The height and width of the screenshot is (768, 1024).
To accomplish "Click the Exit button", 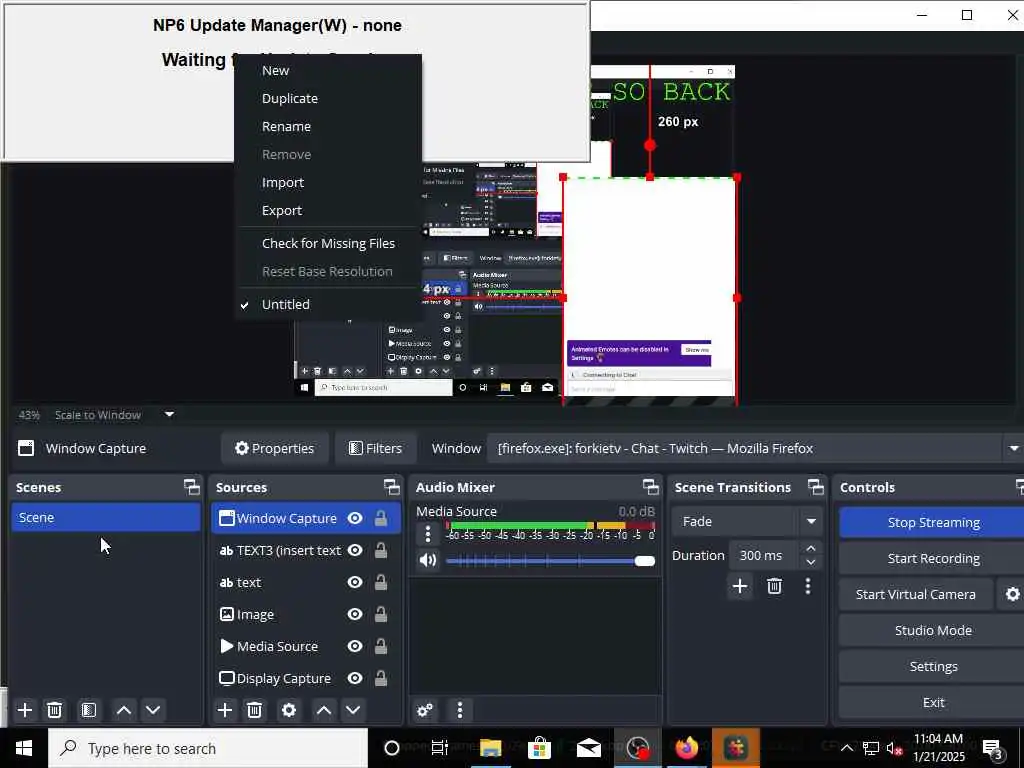I will tap(933, 702).
